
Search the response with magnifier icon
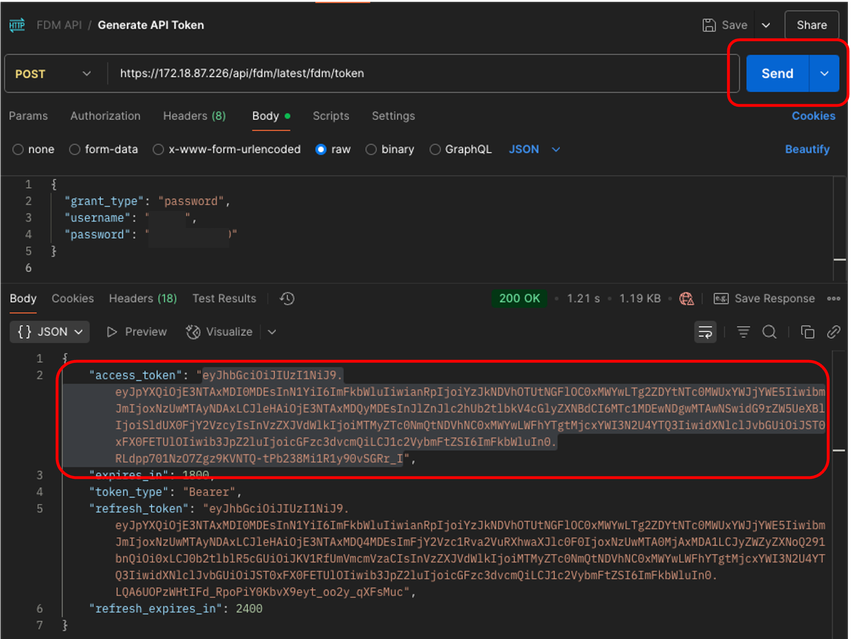pos(769,332)
